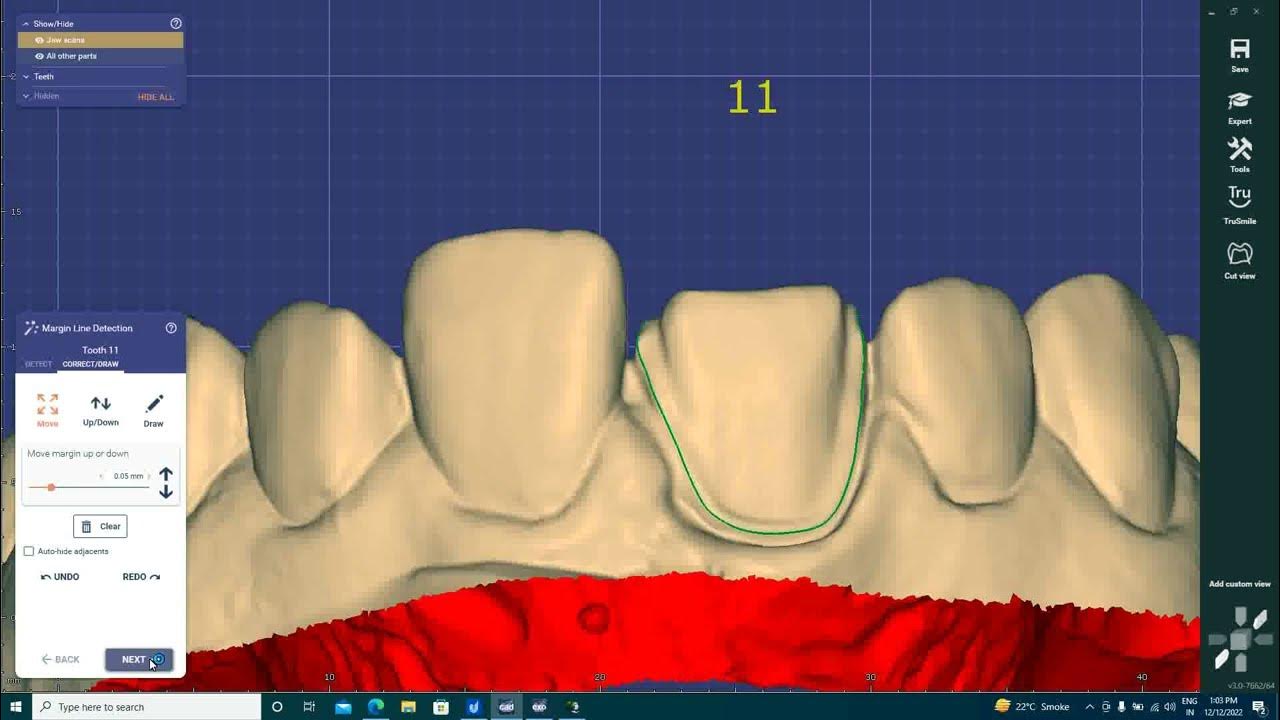Click view cube right arrow
The height and width of the screenshot is (720, 1280).
(x=1262, y=640)
